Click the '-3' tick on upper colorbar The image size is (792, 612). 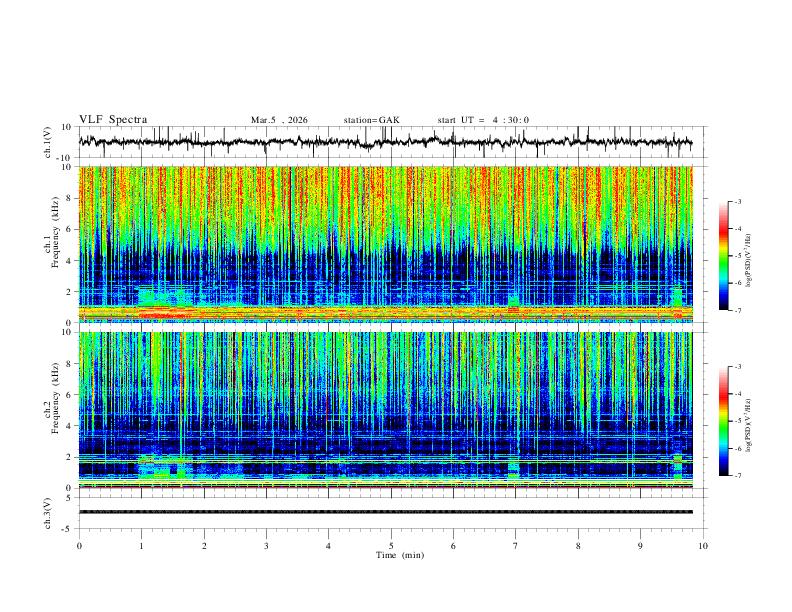(x=737, y=202)
